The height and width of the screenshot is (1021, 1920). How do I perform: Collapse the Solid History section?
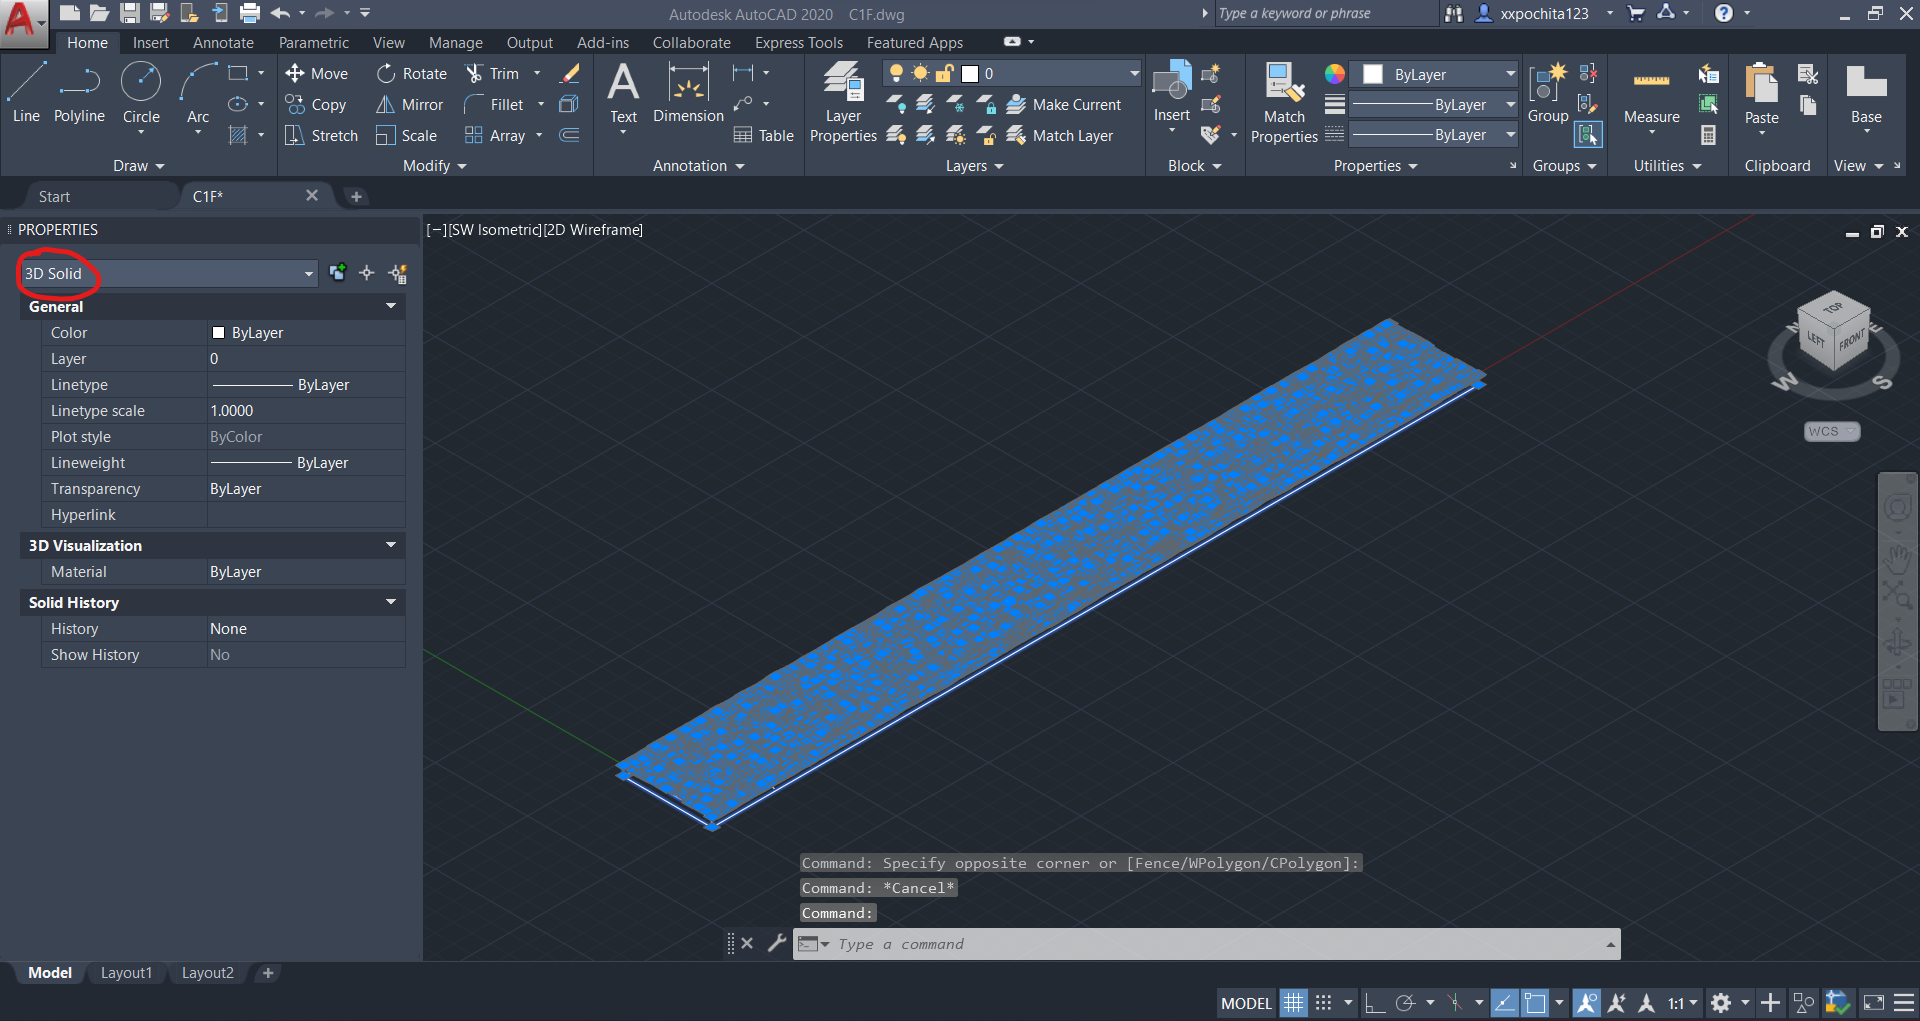[391, 602]
